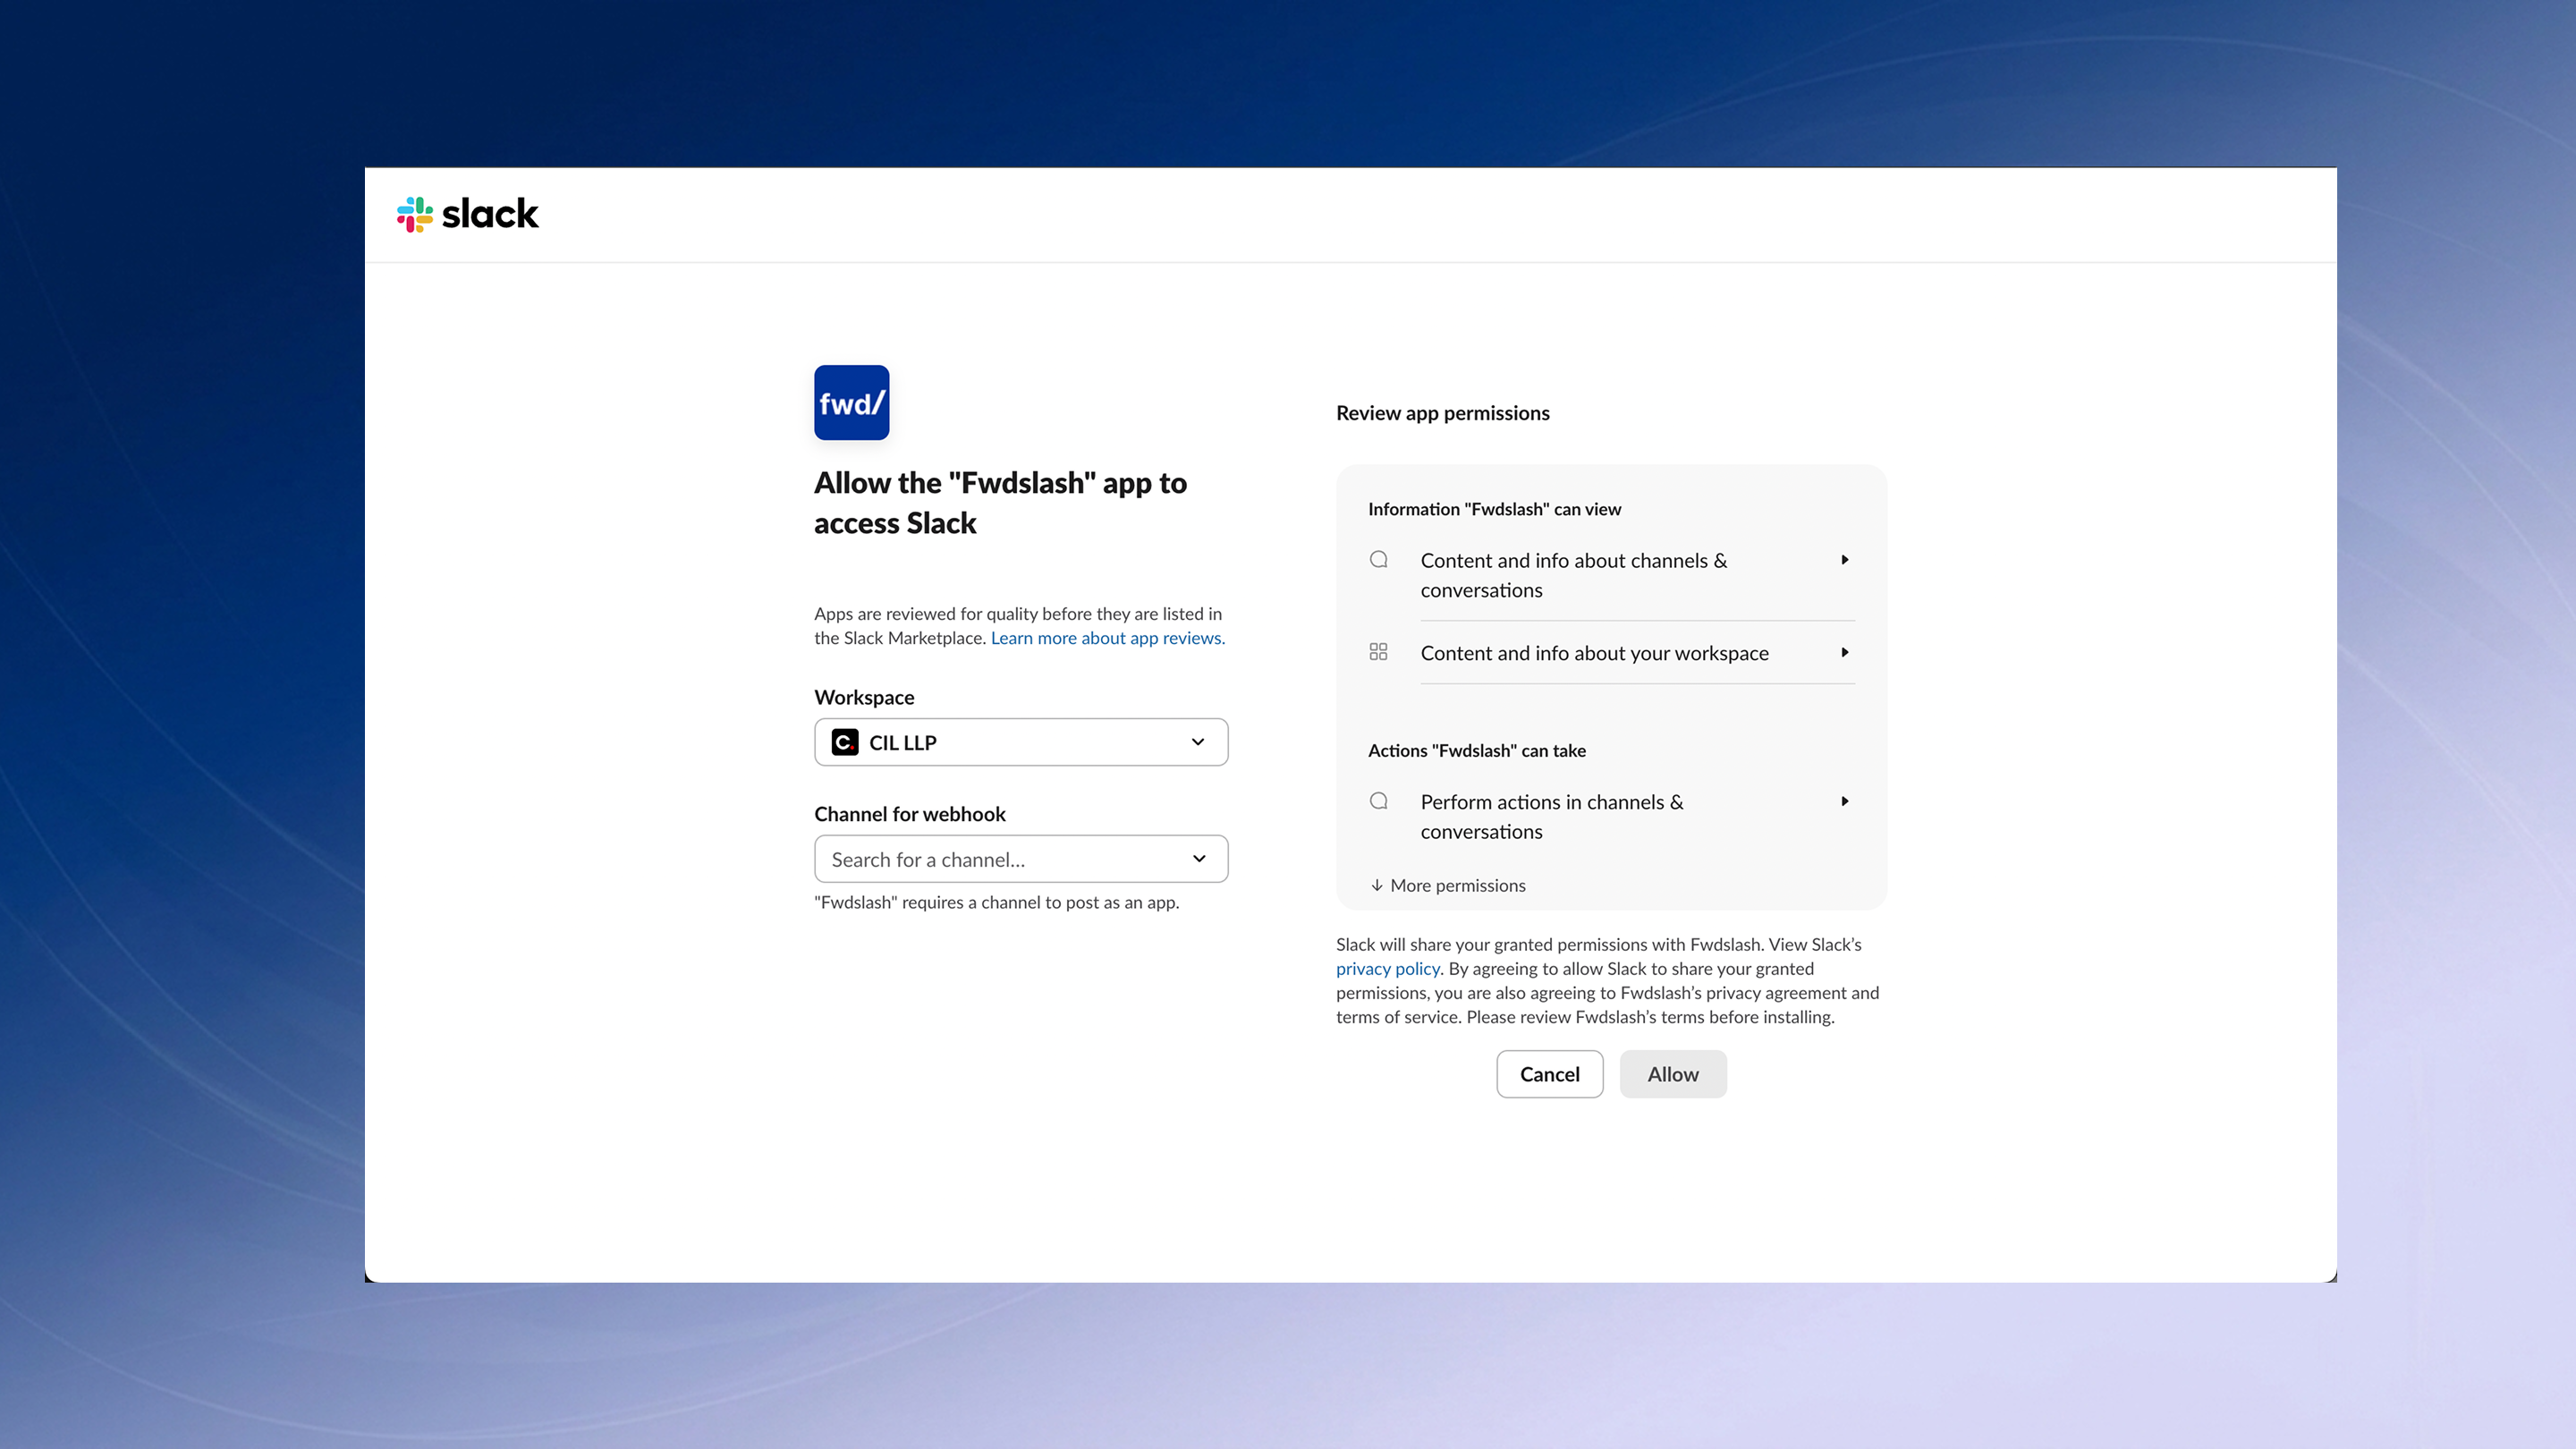The image size is (2576, 1449).
Task: Click the Channel for webhook label
Action: pos(909,814)
